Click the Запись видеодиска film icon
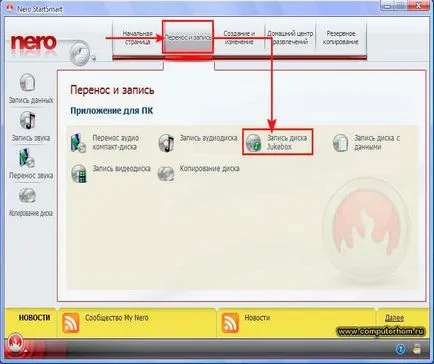Screen dimensions: 434x364 79,173
